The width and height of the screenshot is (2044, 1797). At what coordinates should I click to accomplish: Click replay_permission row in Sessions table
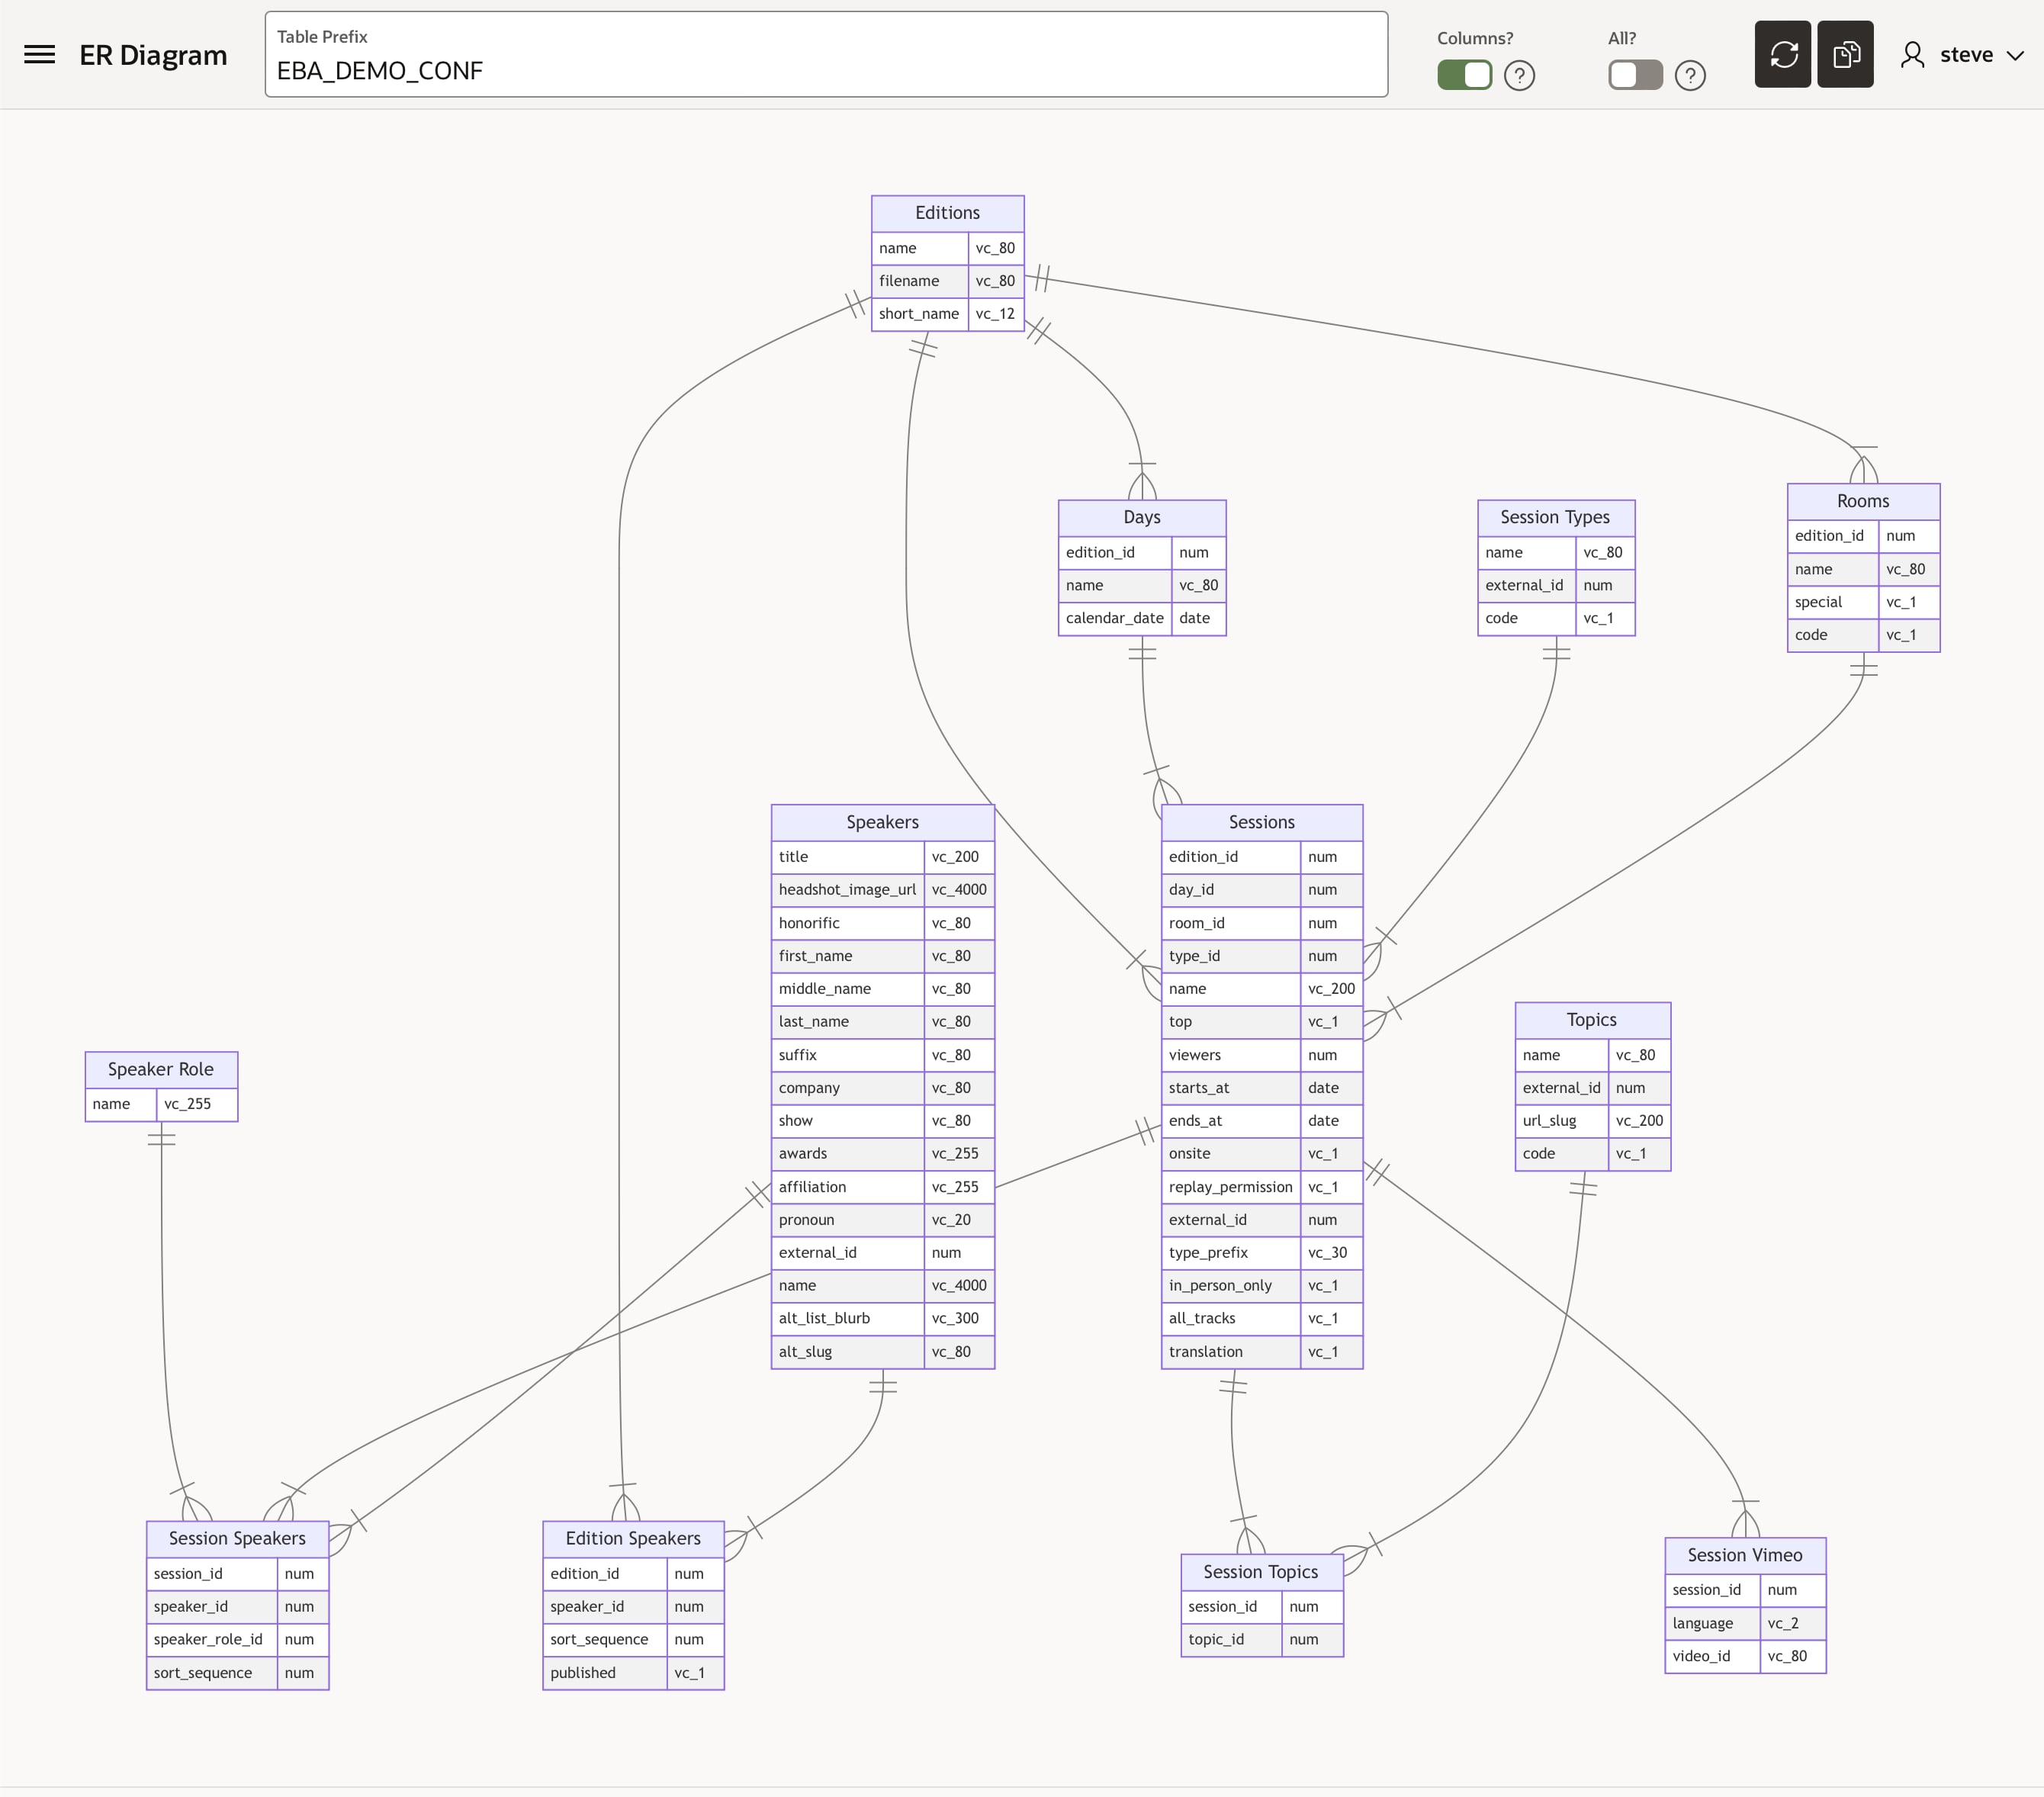[x=1230, y=1187]
